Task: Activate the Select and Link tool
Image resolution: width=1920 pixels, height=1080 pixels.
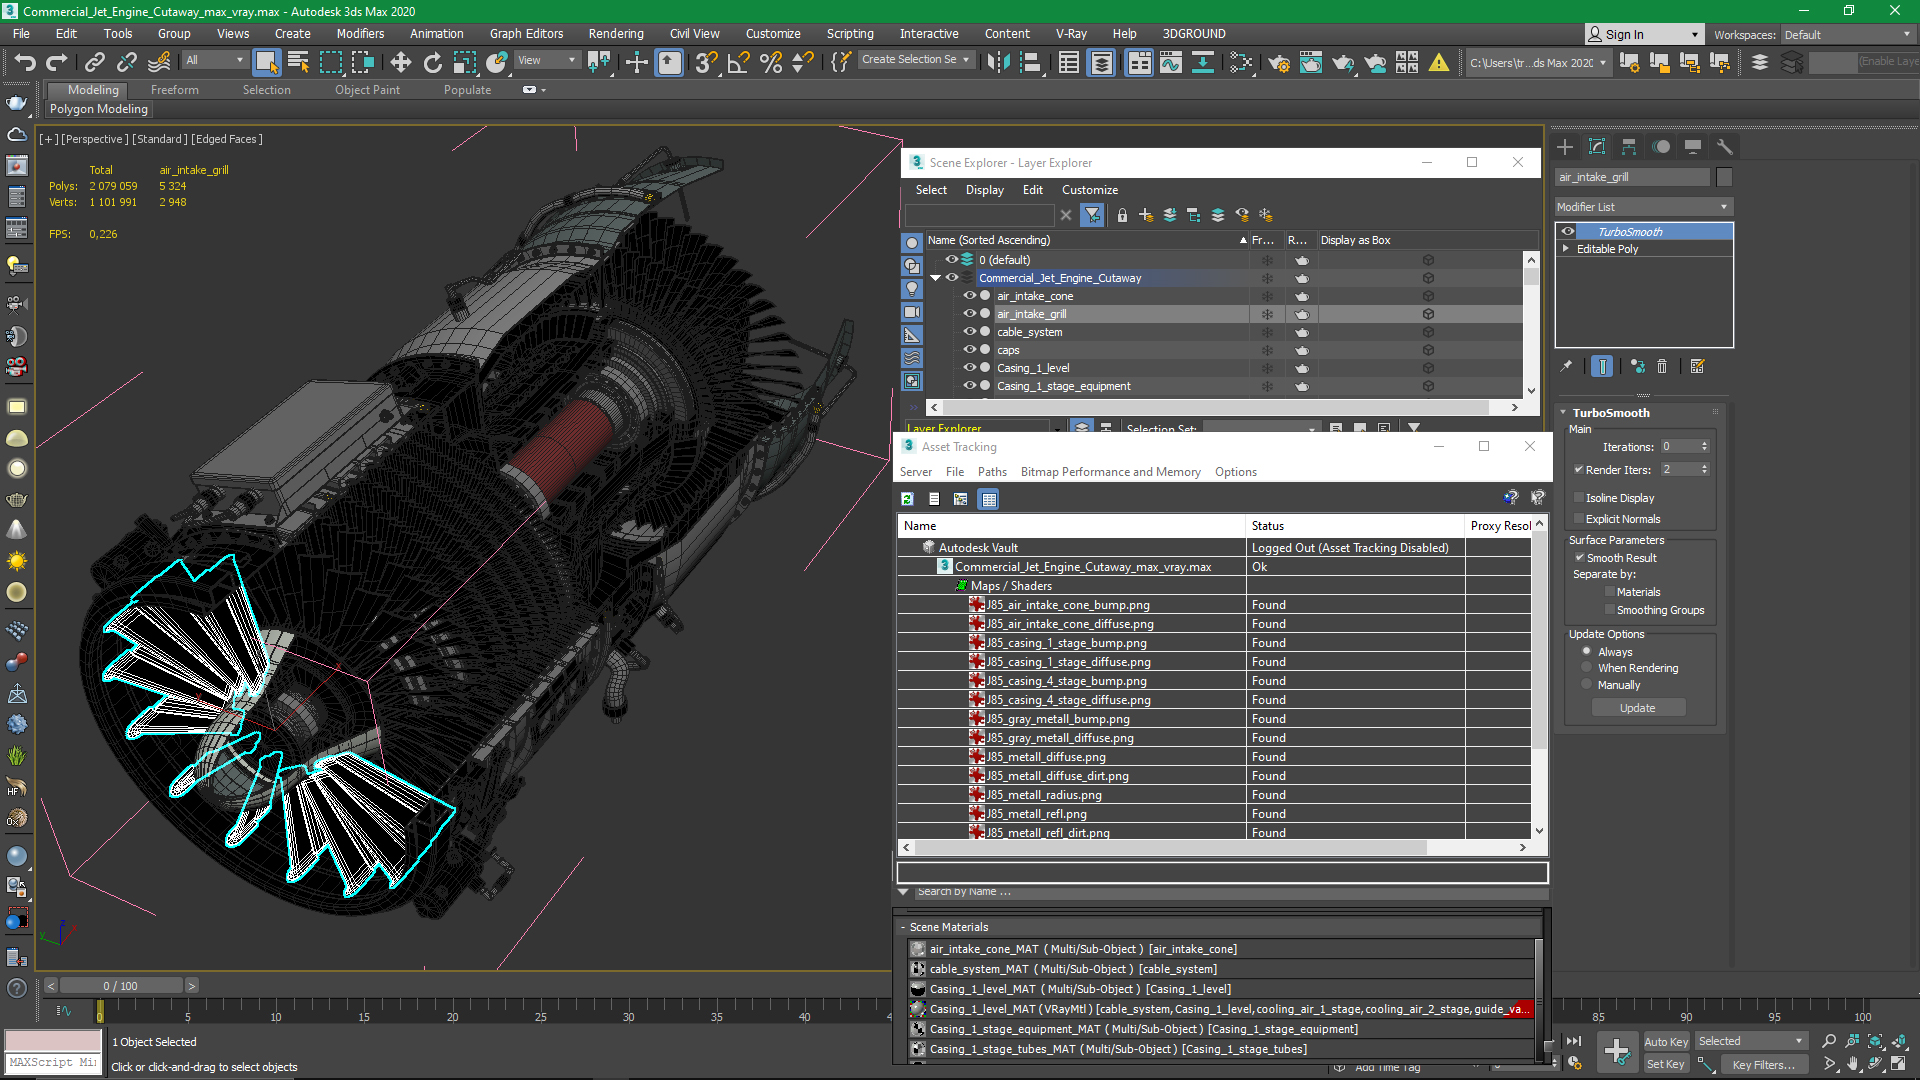Action: 94,62
